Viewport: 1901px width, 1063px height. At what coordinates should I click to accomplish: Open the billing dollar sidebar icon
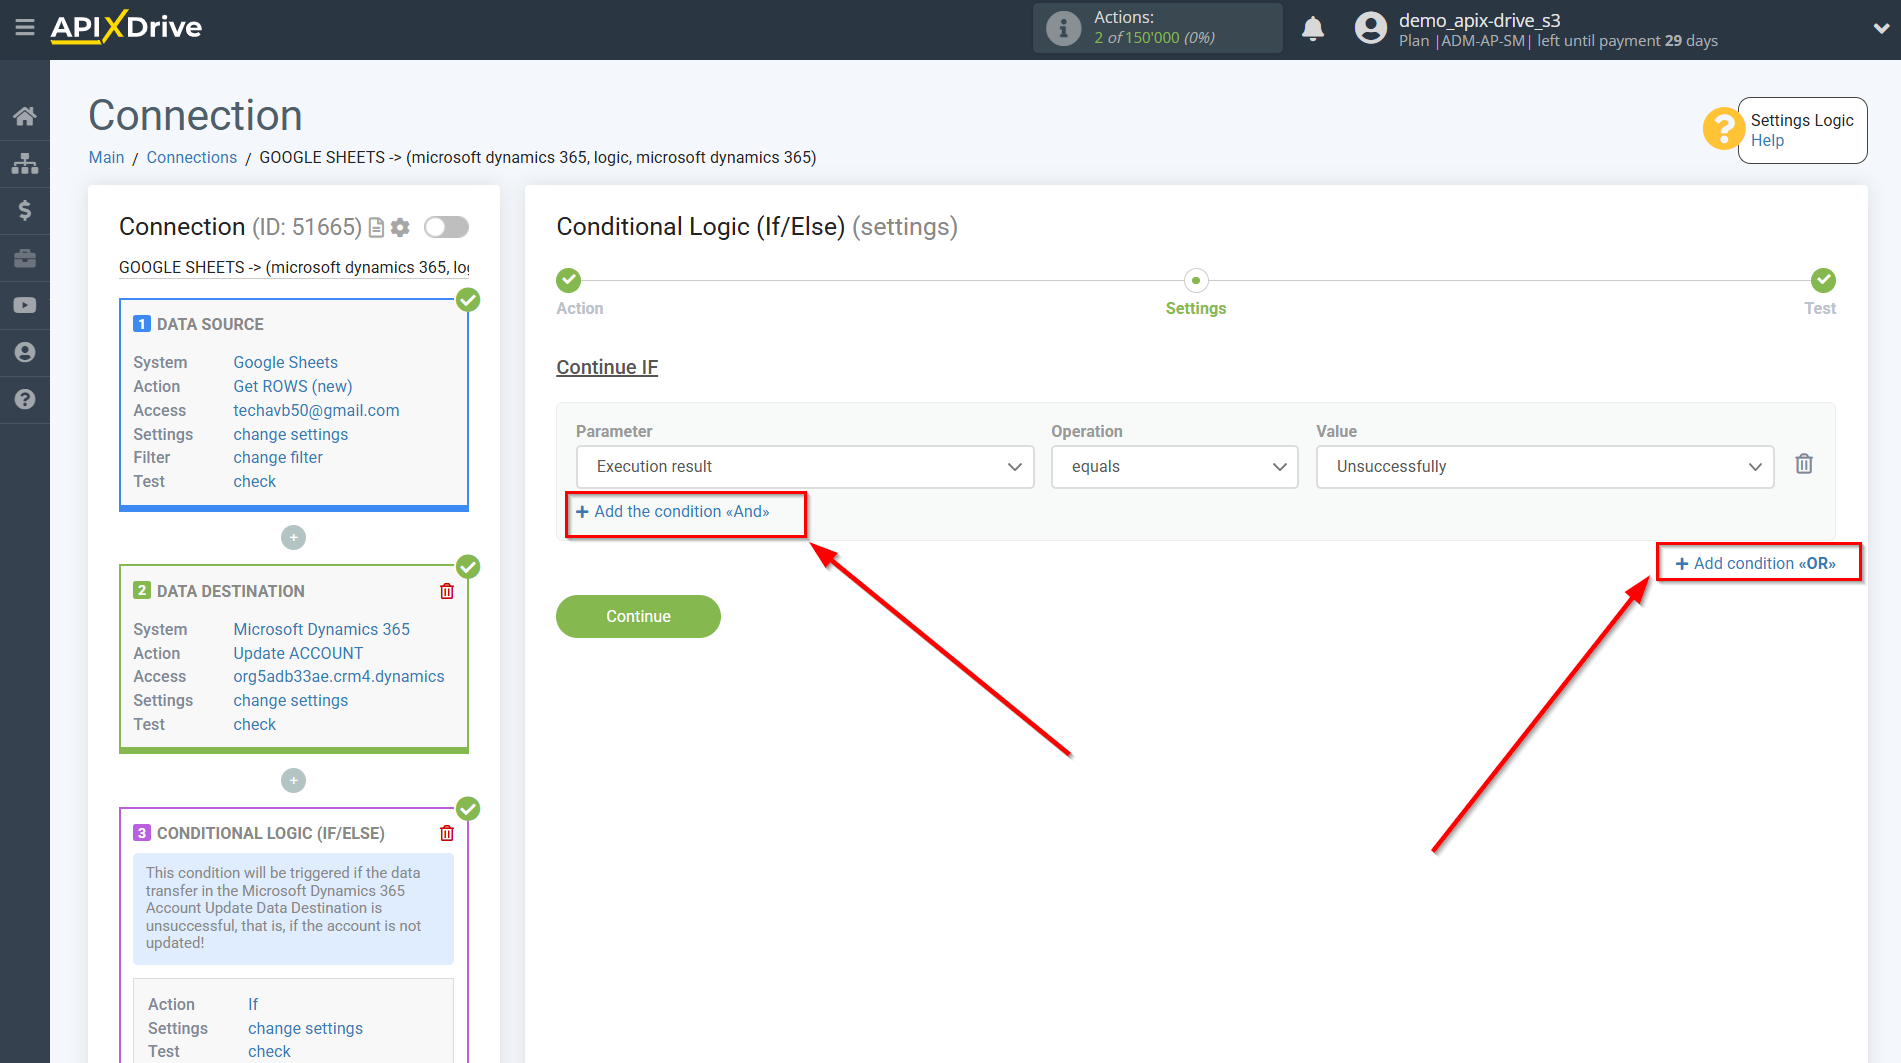[x=25, y=210]
